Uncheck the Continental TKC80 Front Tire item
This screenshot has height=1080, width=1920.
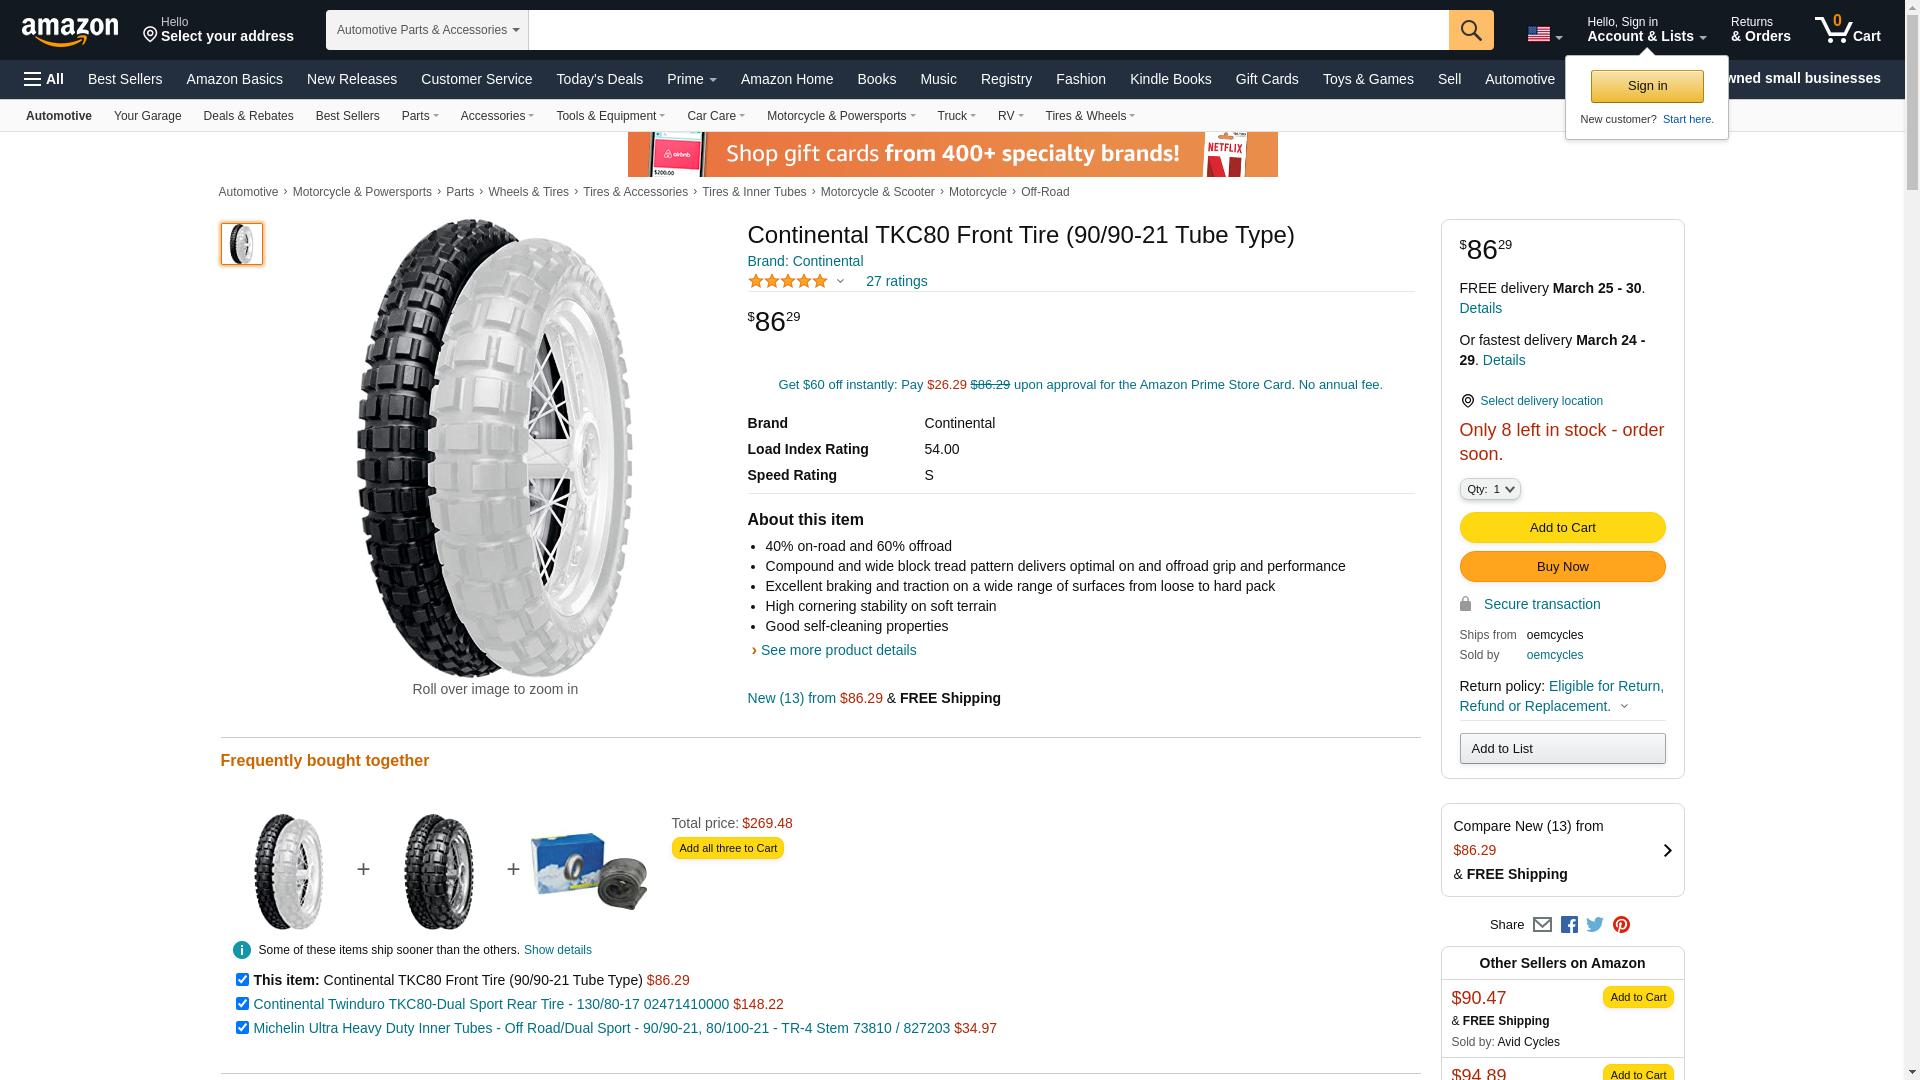coord(242,980)
